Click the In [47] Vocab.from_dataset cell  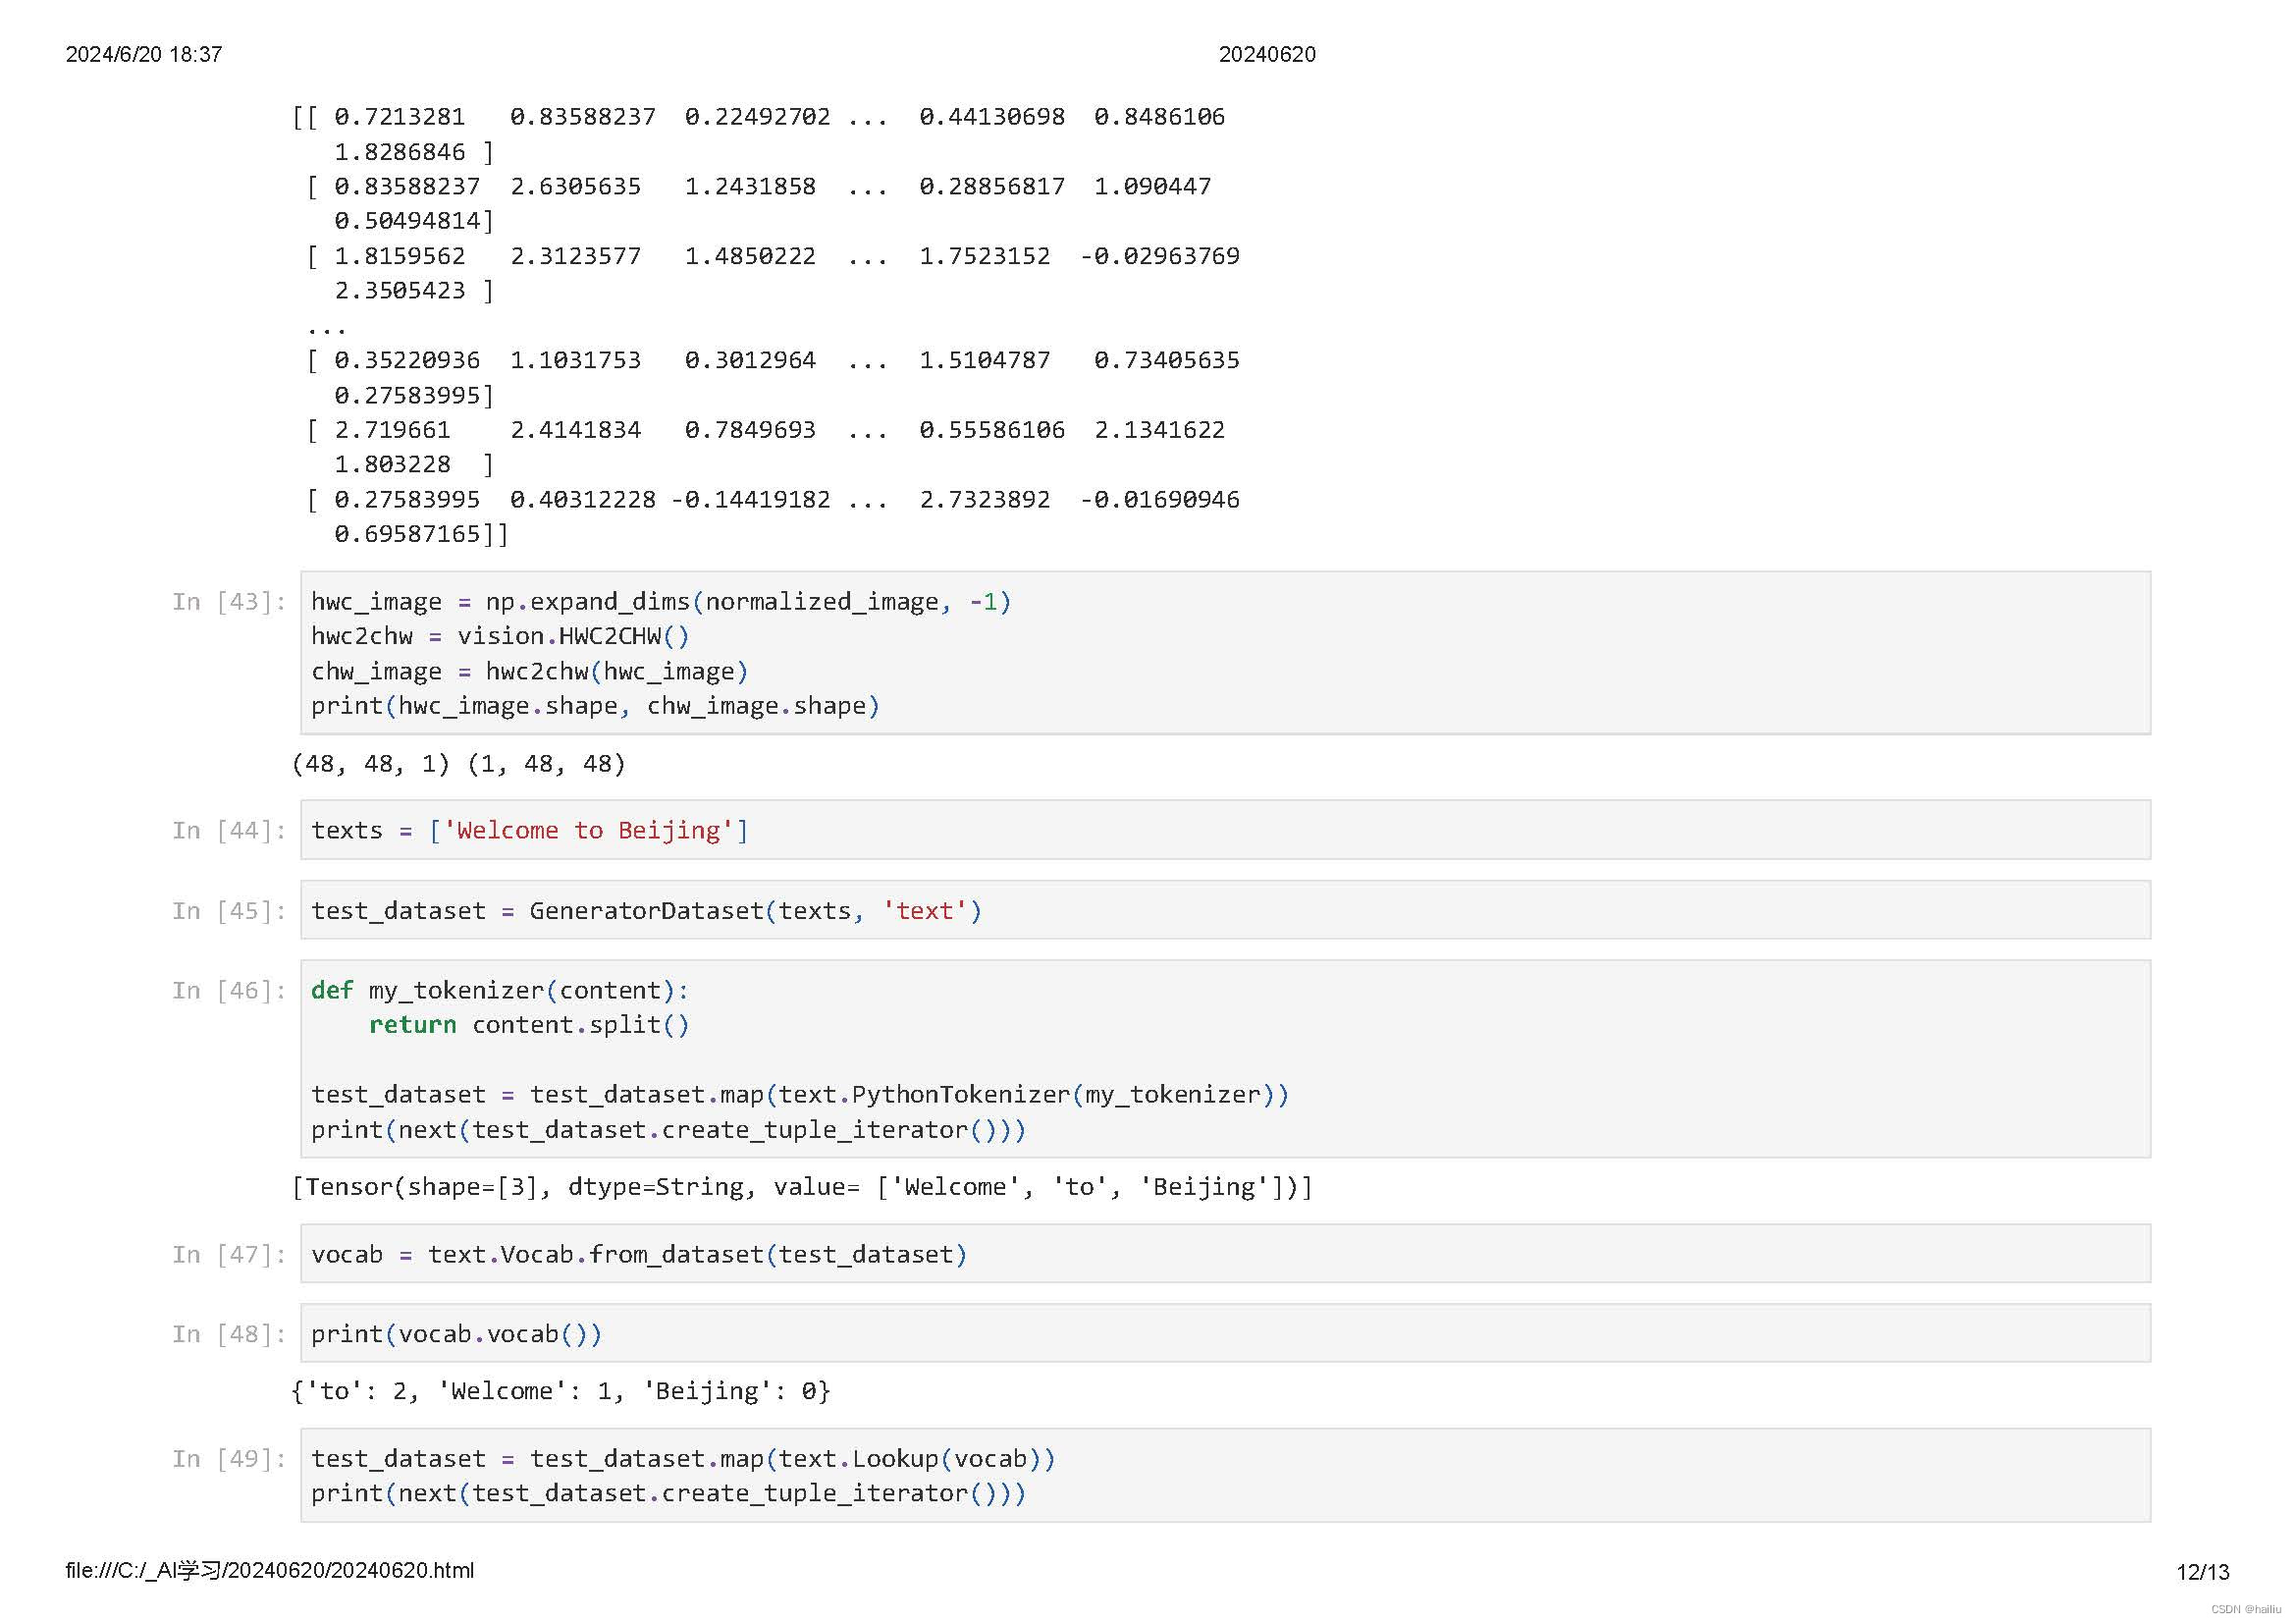1224,1254
